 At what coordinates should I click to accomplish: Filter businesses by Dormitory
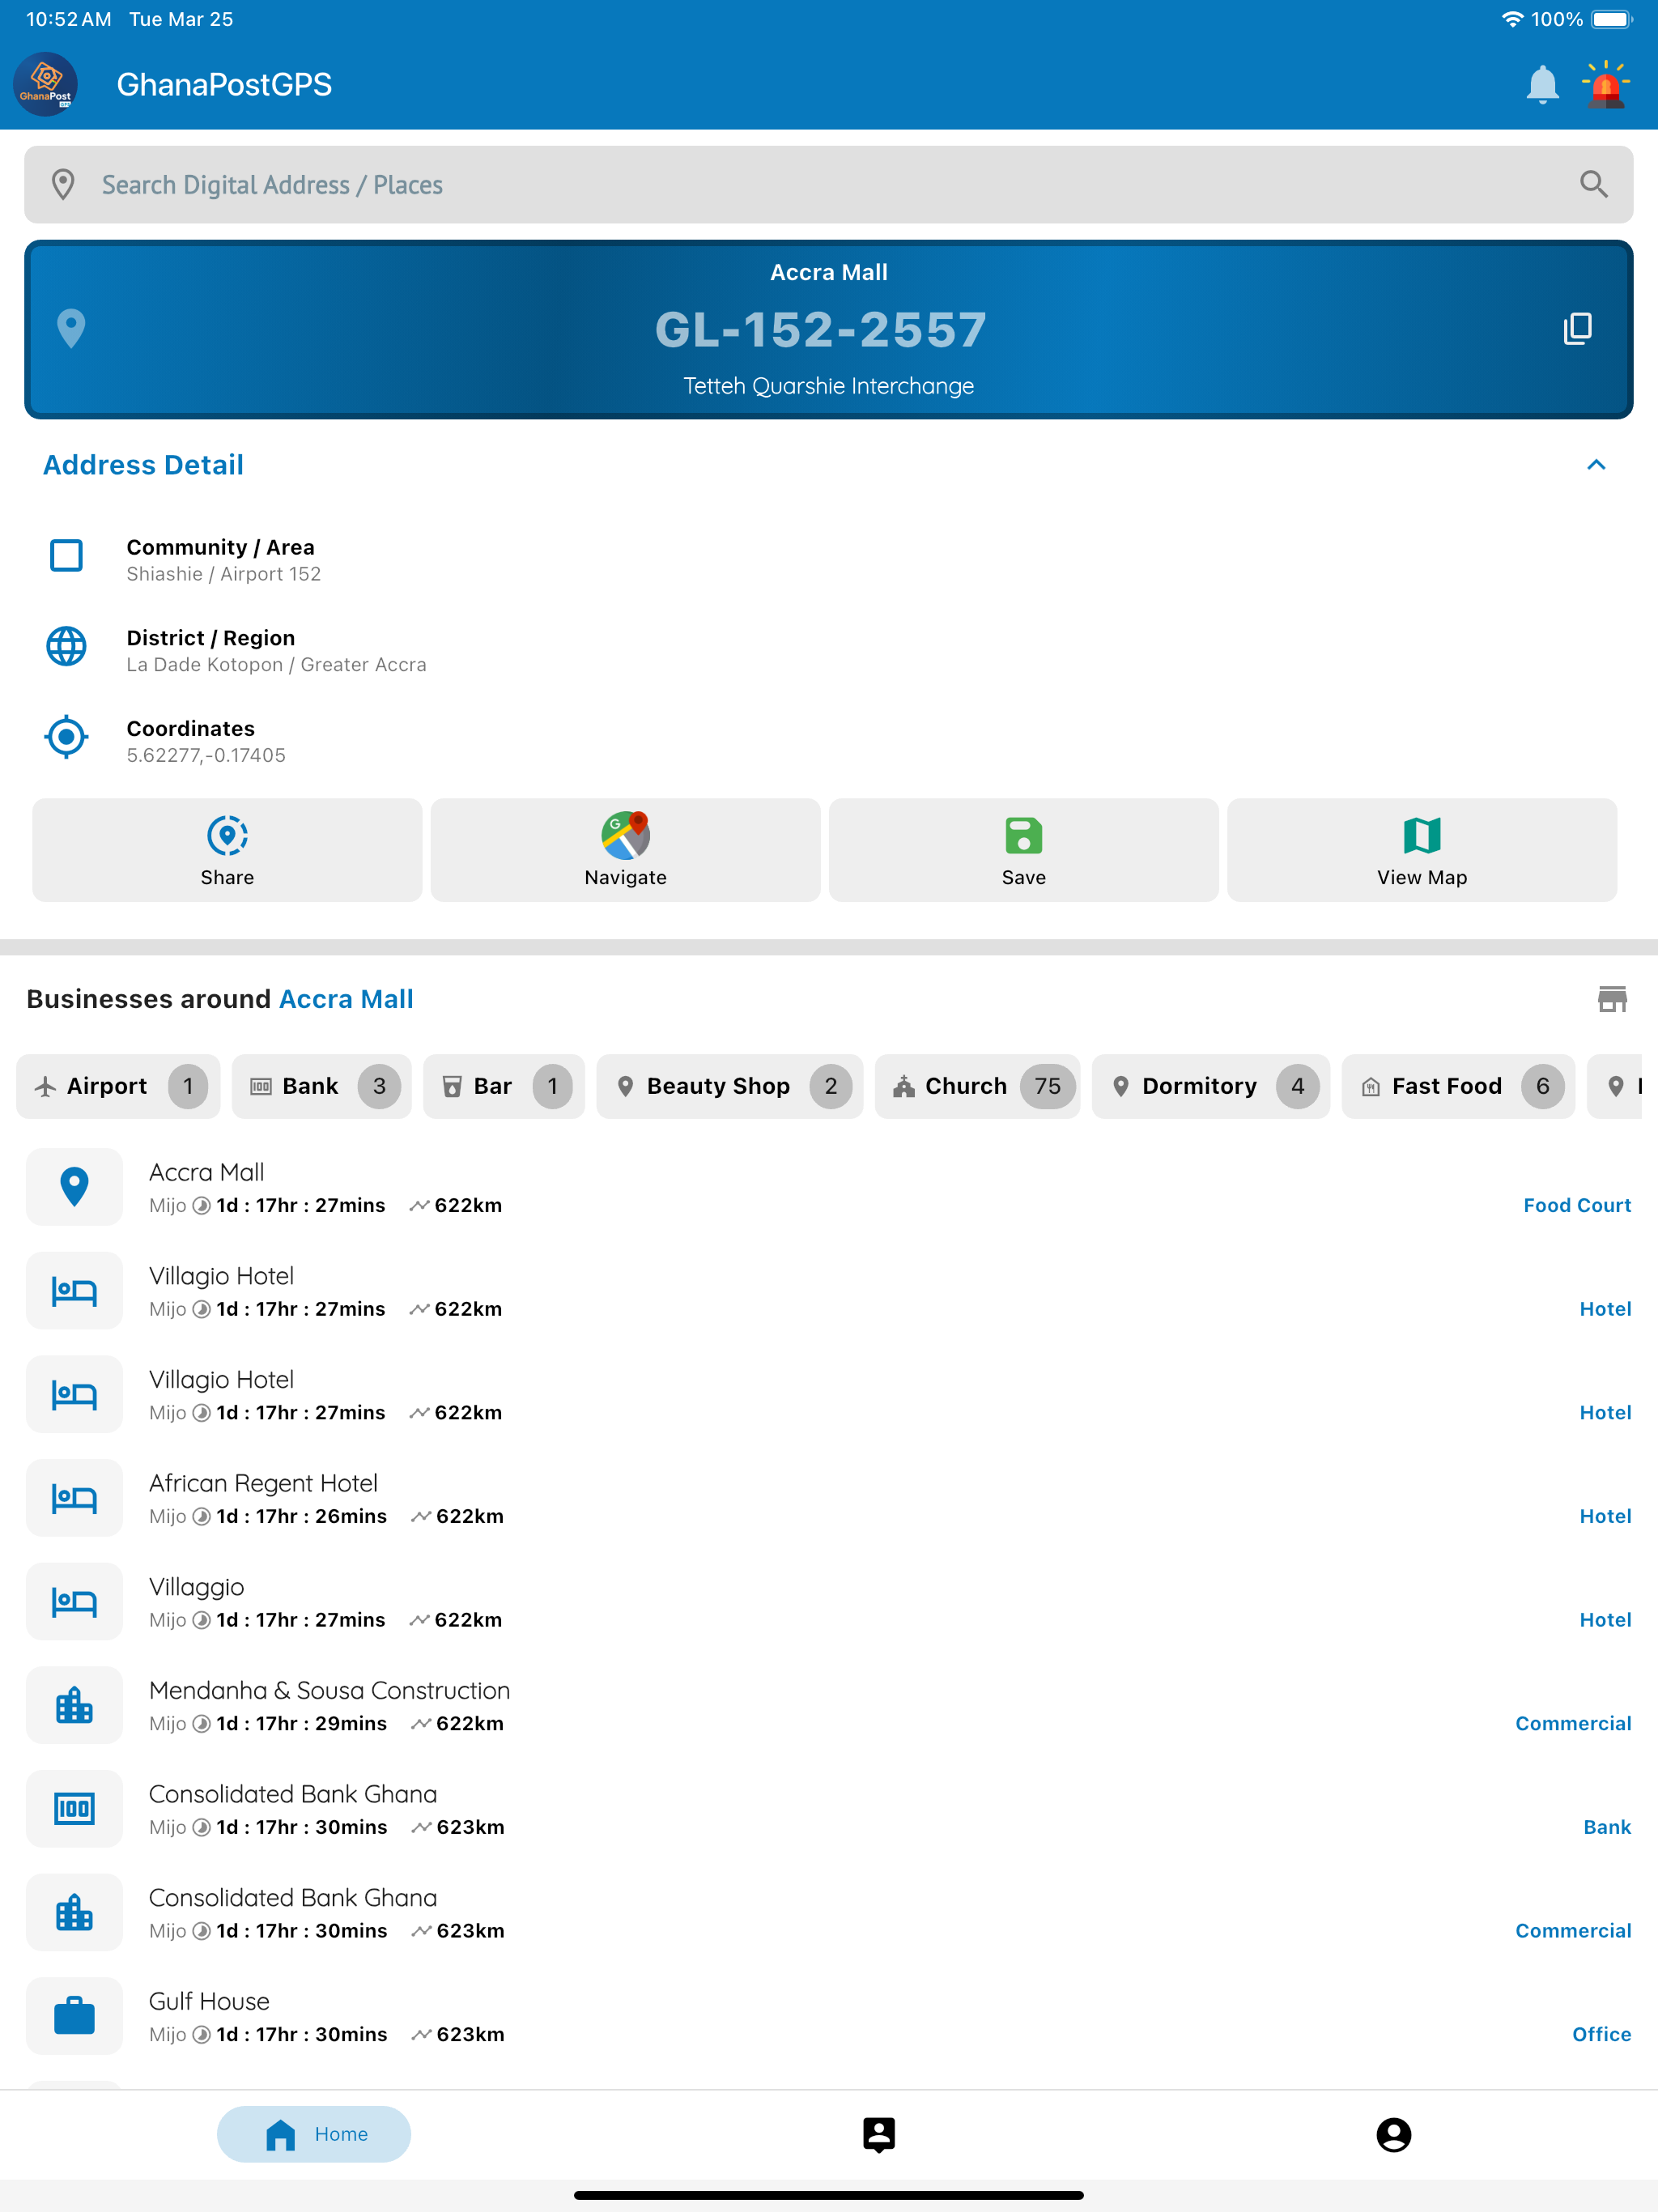pyautogui.click(x=1210, y=1086)
